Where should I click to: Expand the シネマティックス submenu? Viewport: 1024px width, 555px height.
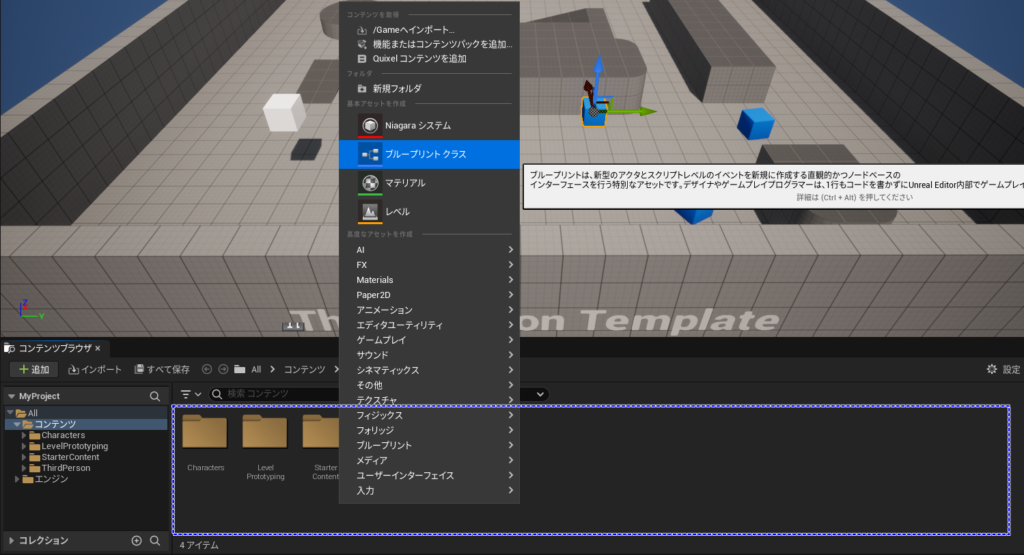pyautogui.click(x=429, y=370)
